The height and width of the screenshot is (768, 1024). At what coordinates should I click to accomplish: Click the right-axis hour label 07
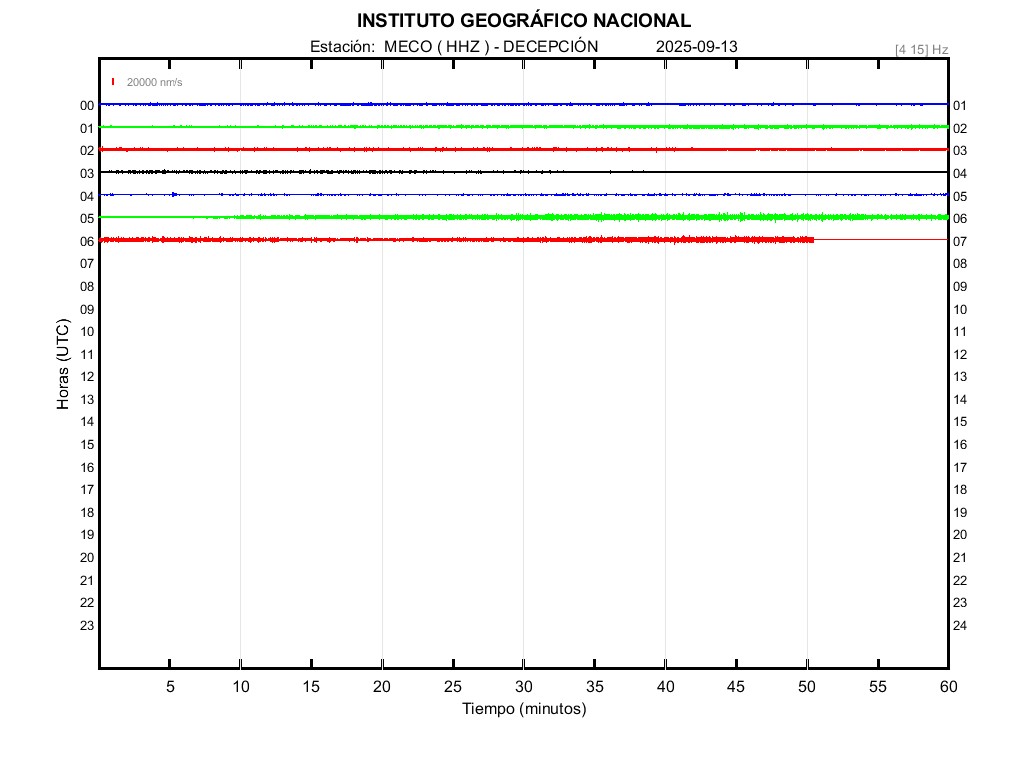tap(960, 242)
